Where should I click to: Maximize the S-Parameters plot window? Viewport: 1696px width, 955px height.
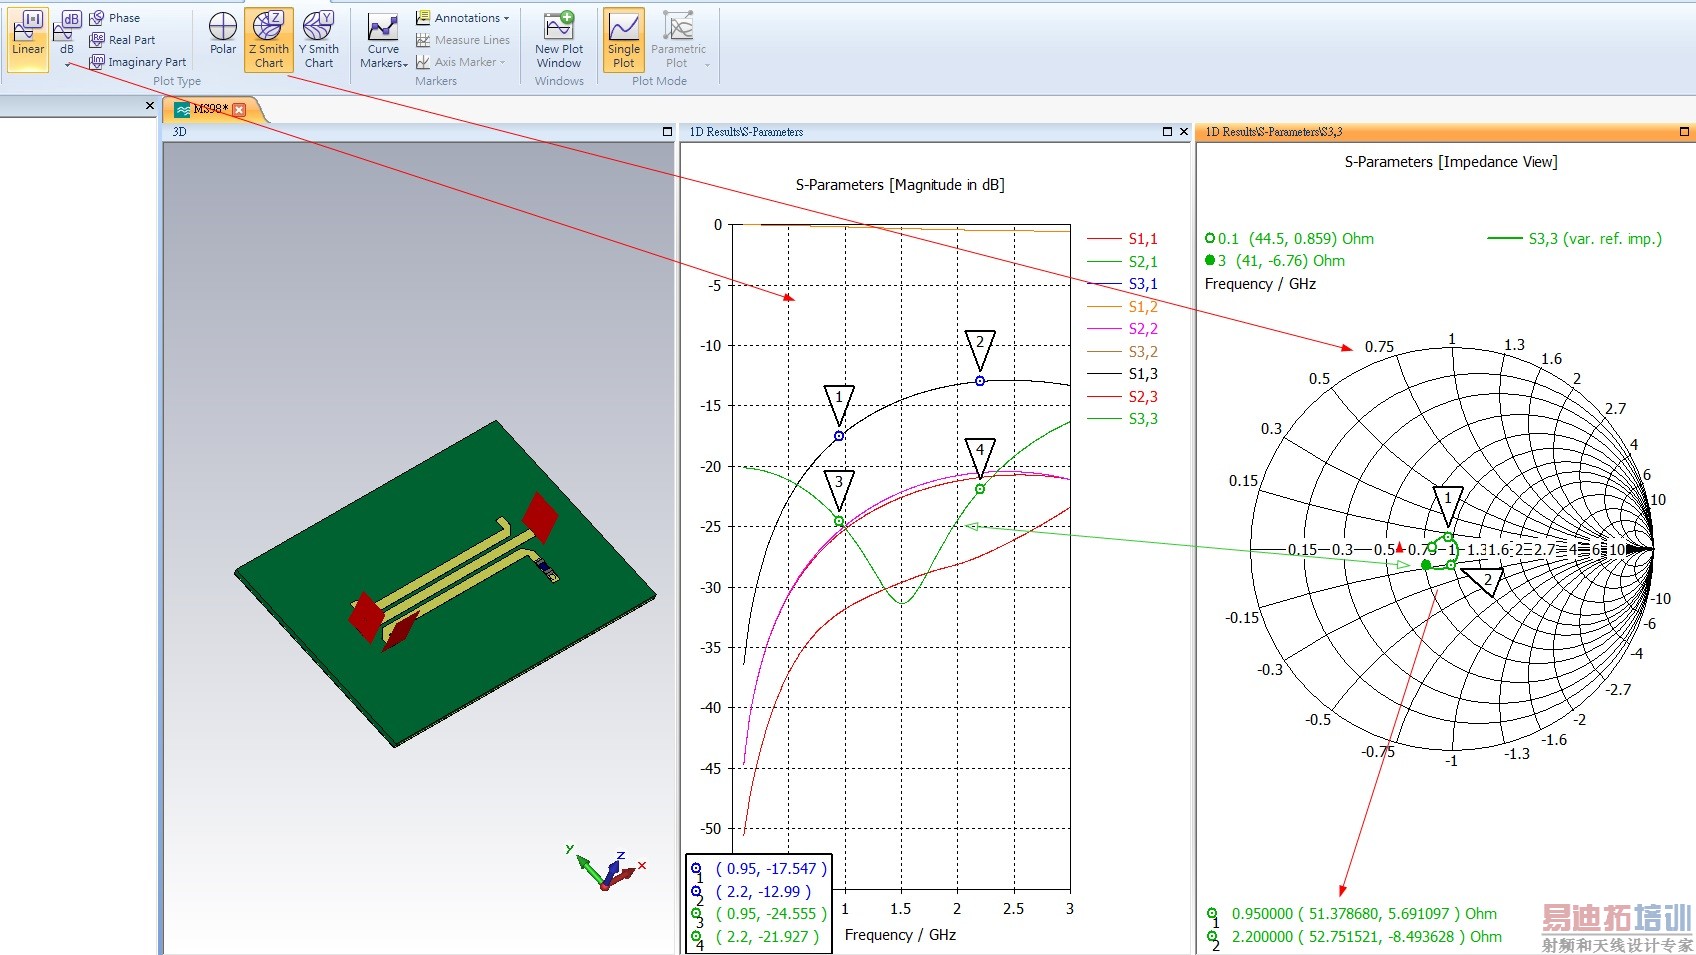[1167, 132]
